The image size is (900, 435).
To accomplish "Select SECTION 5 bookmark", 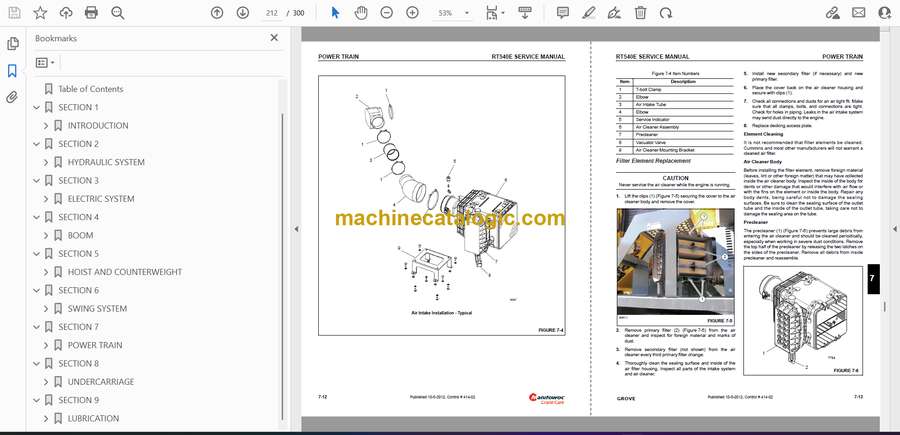I will [79, 254].
